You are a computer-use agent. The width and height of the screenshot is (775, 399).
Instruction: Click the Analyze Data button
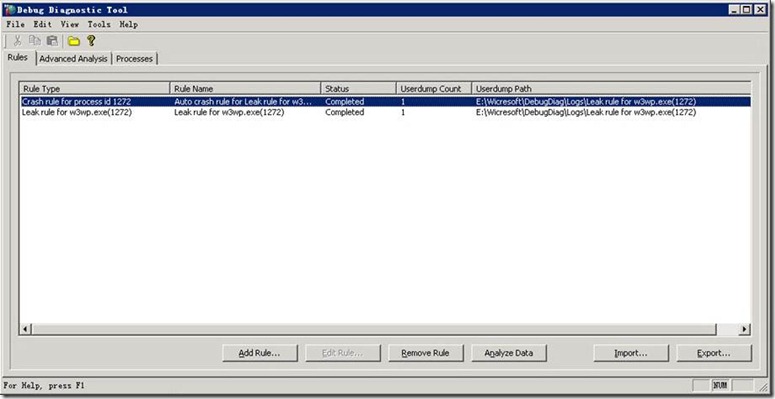(509, 353)
